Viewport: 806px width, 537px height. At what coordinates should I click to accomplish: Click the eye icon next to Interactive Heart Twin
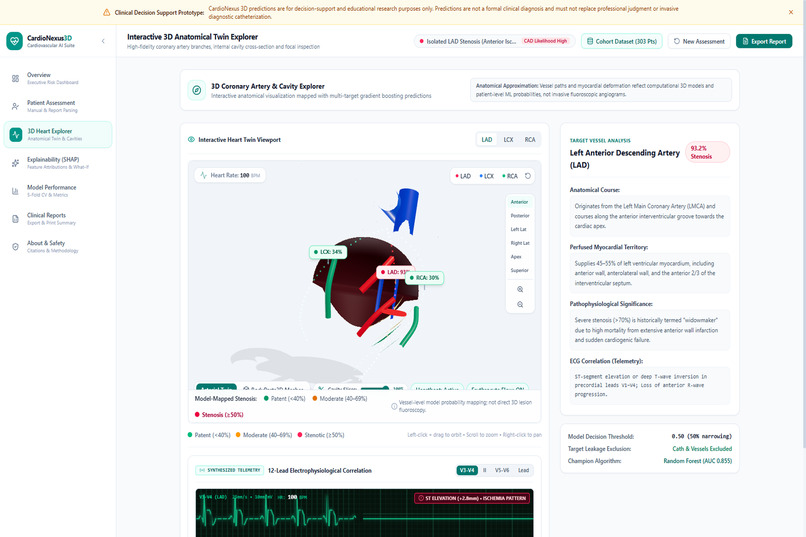tap(191, 139)
